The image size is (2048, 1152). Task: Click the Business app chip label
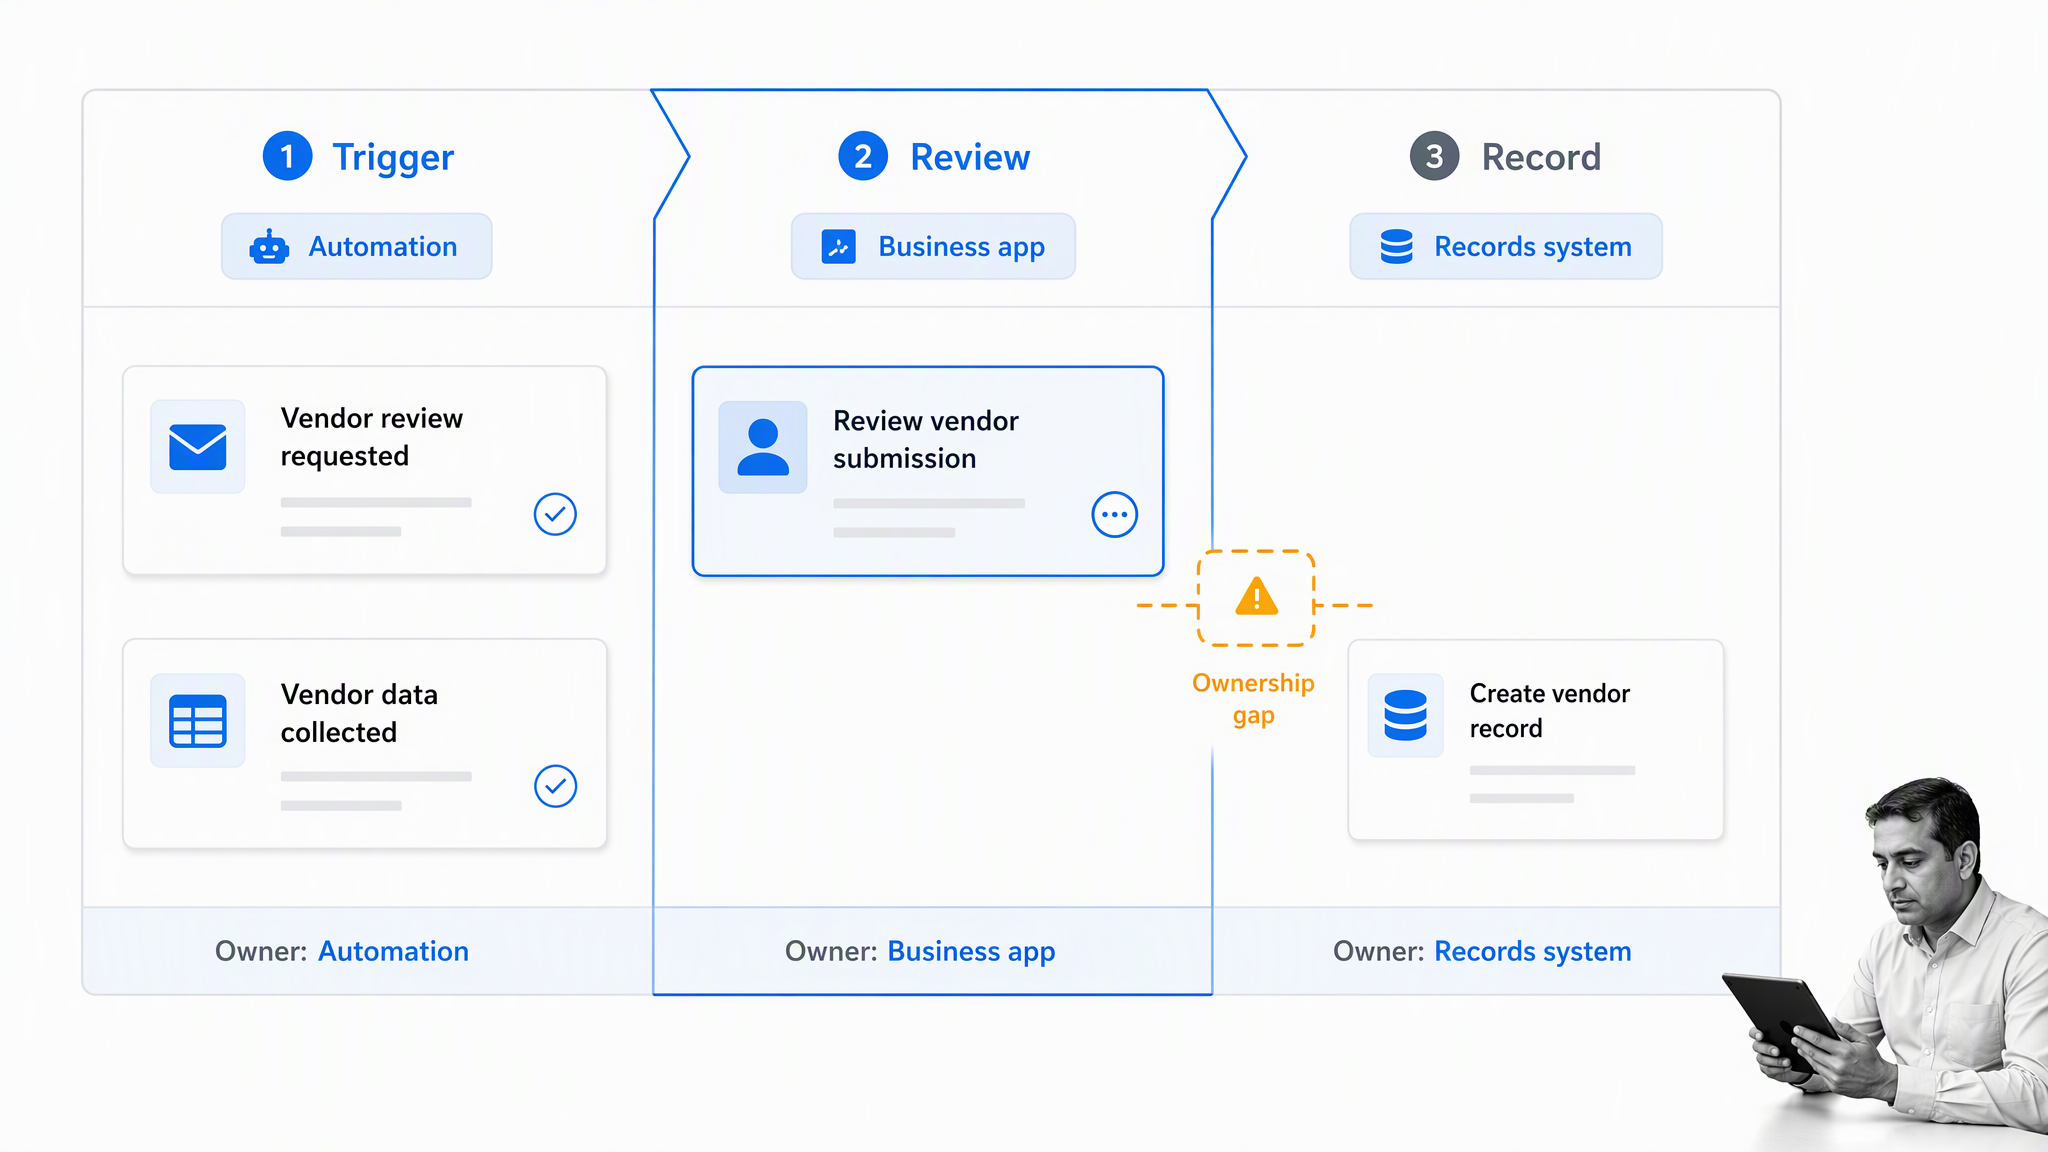click(962, 246)
